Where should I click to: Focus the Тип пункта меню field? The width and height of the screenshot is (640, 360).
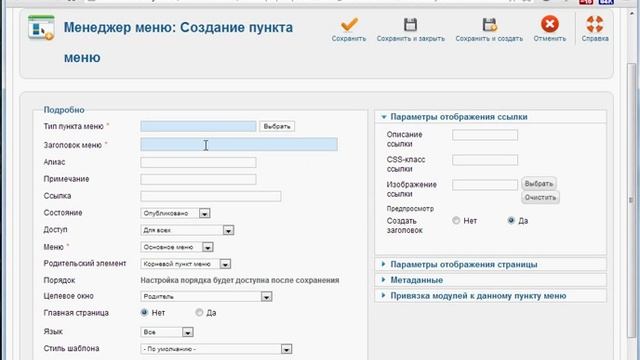[198, 127]
